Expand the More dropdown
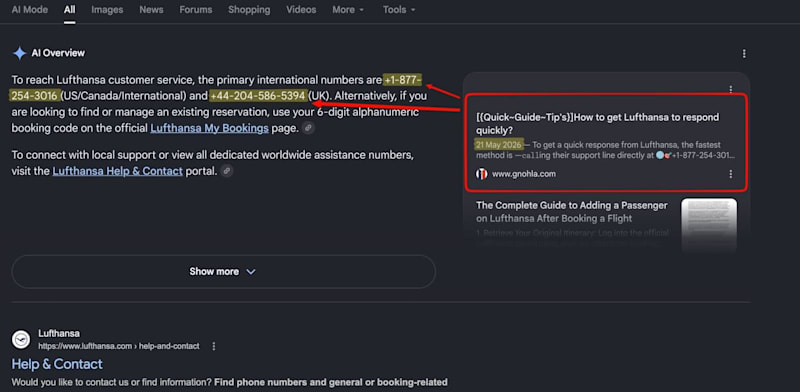Viewport: 800px width, 392px height. coord(348,10)
